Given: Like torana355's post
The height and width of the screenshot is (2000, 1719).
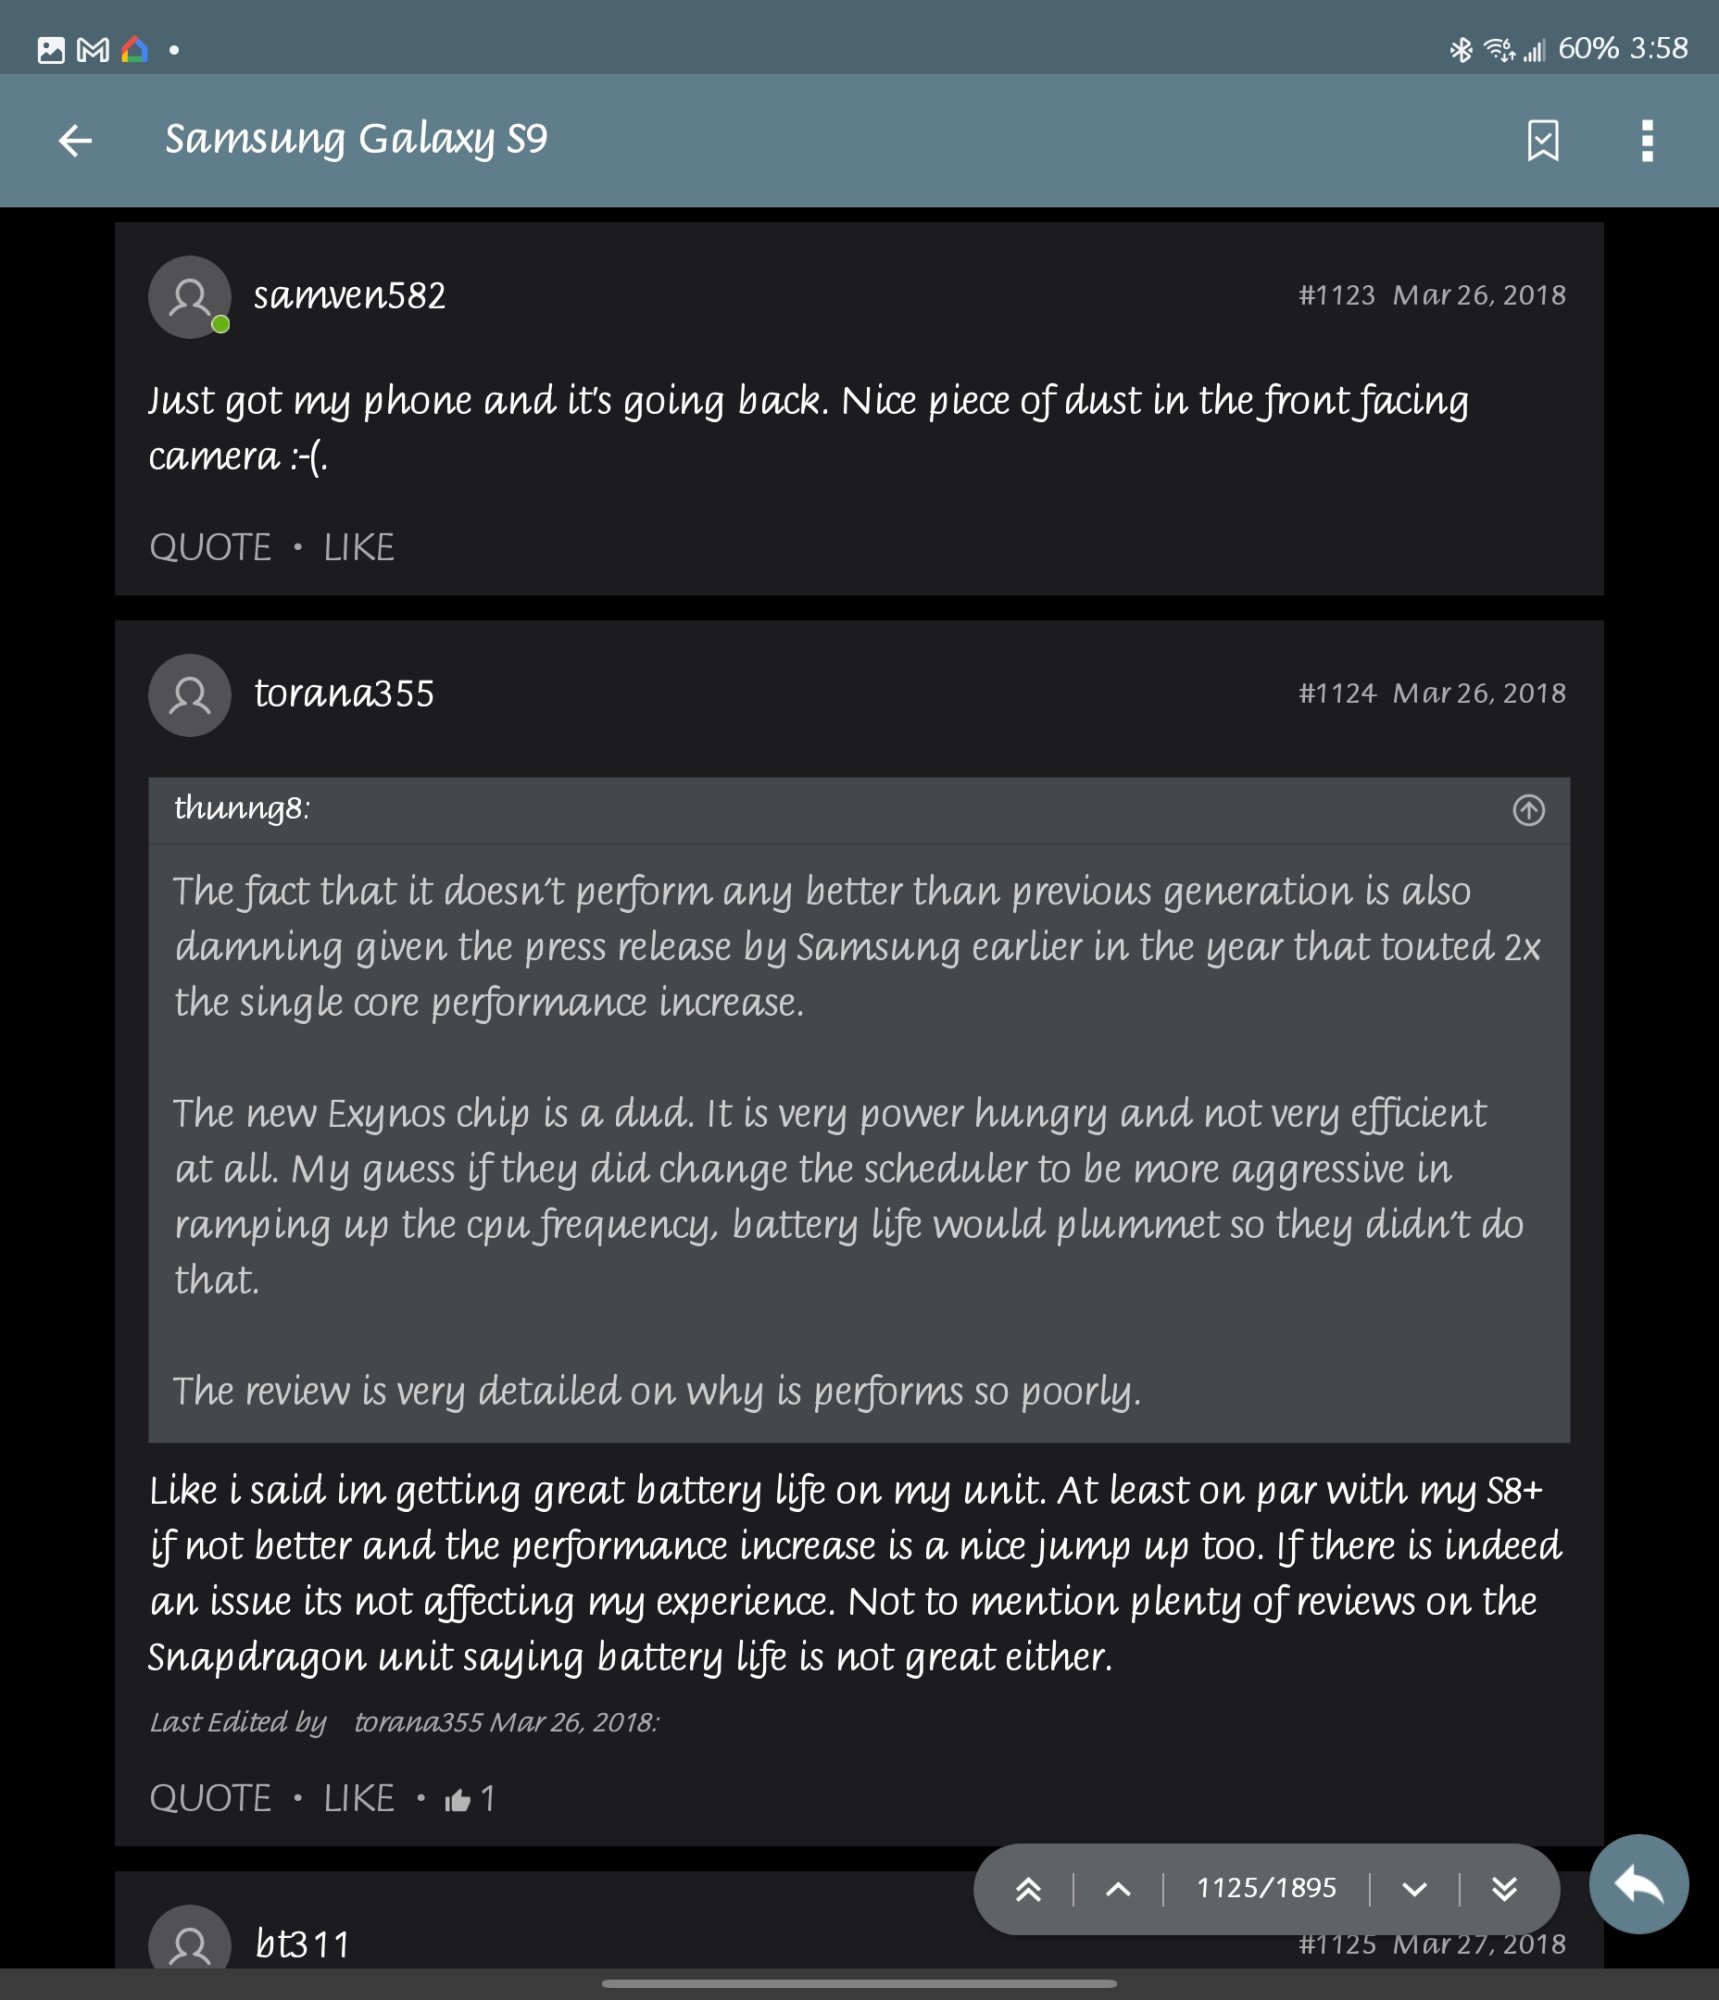Looking at the screenshot, I should pos(358,1799).
